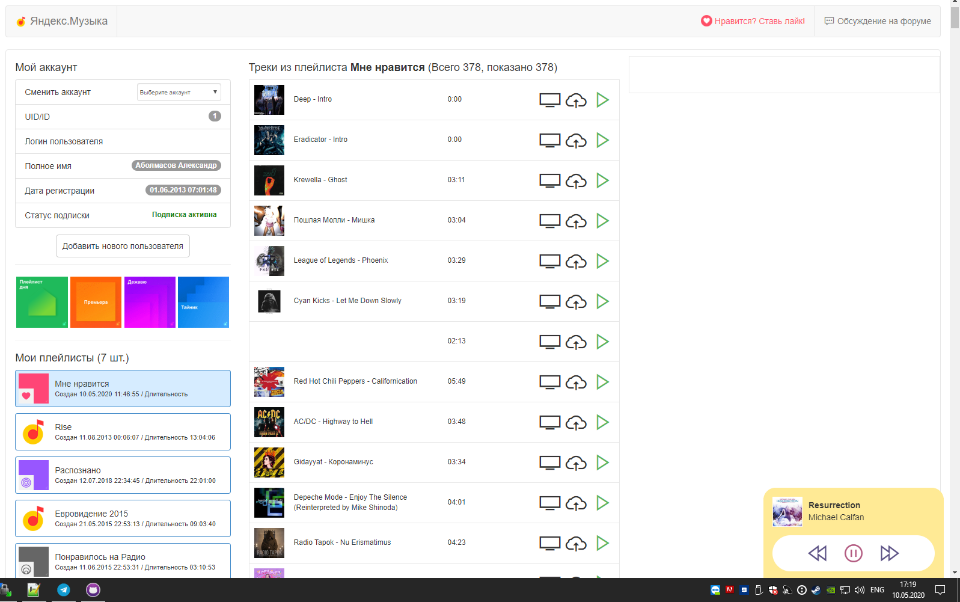Click monitor icon for League of Legends - Phoenix
This screenshot has height=602, width=960.
coord(550,261)
